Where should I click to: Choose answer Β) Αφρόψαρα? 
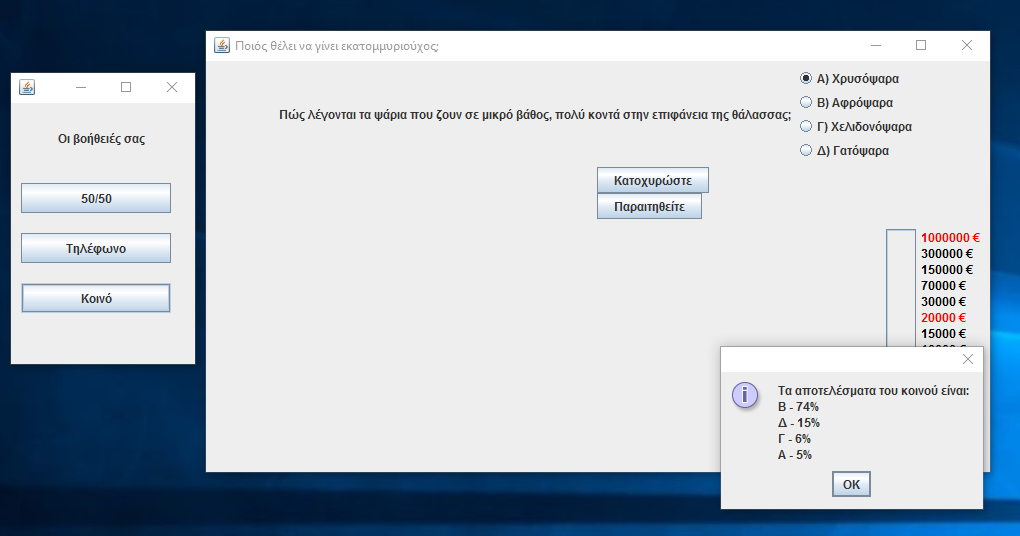point(846,103)
